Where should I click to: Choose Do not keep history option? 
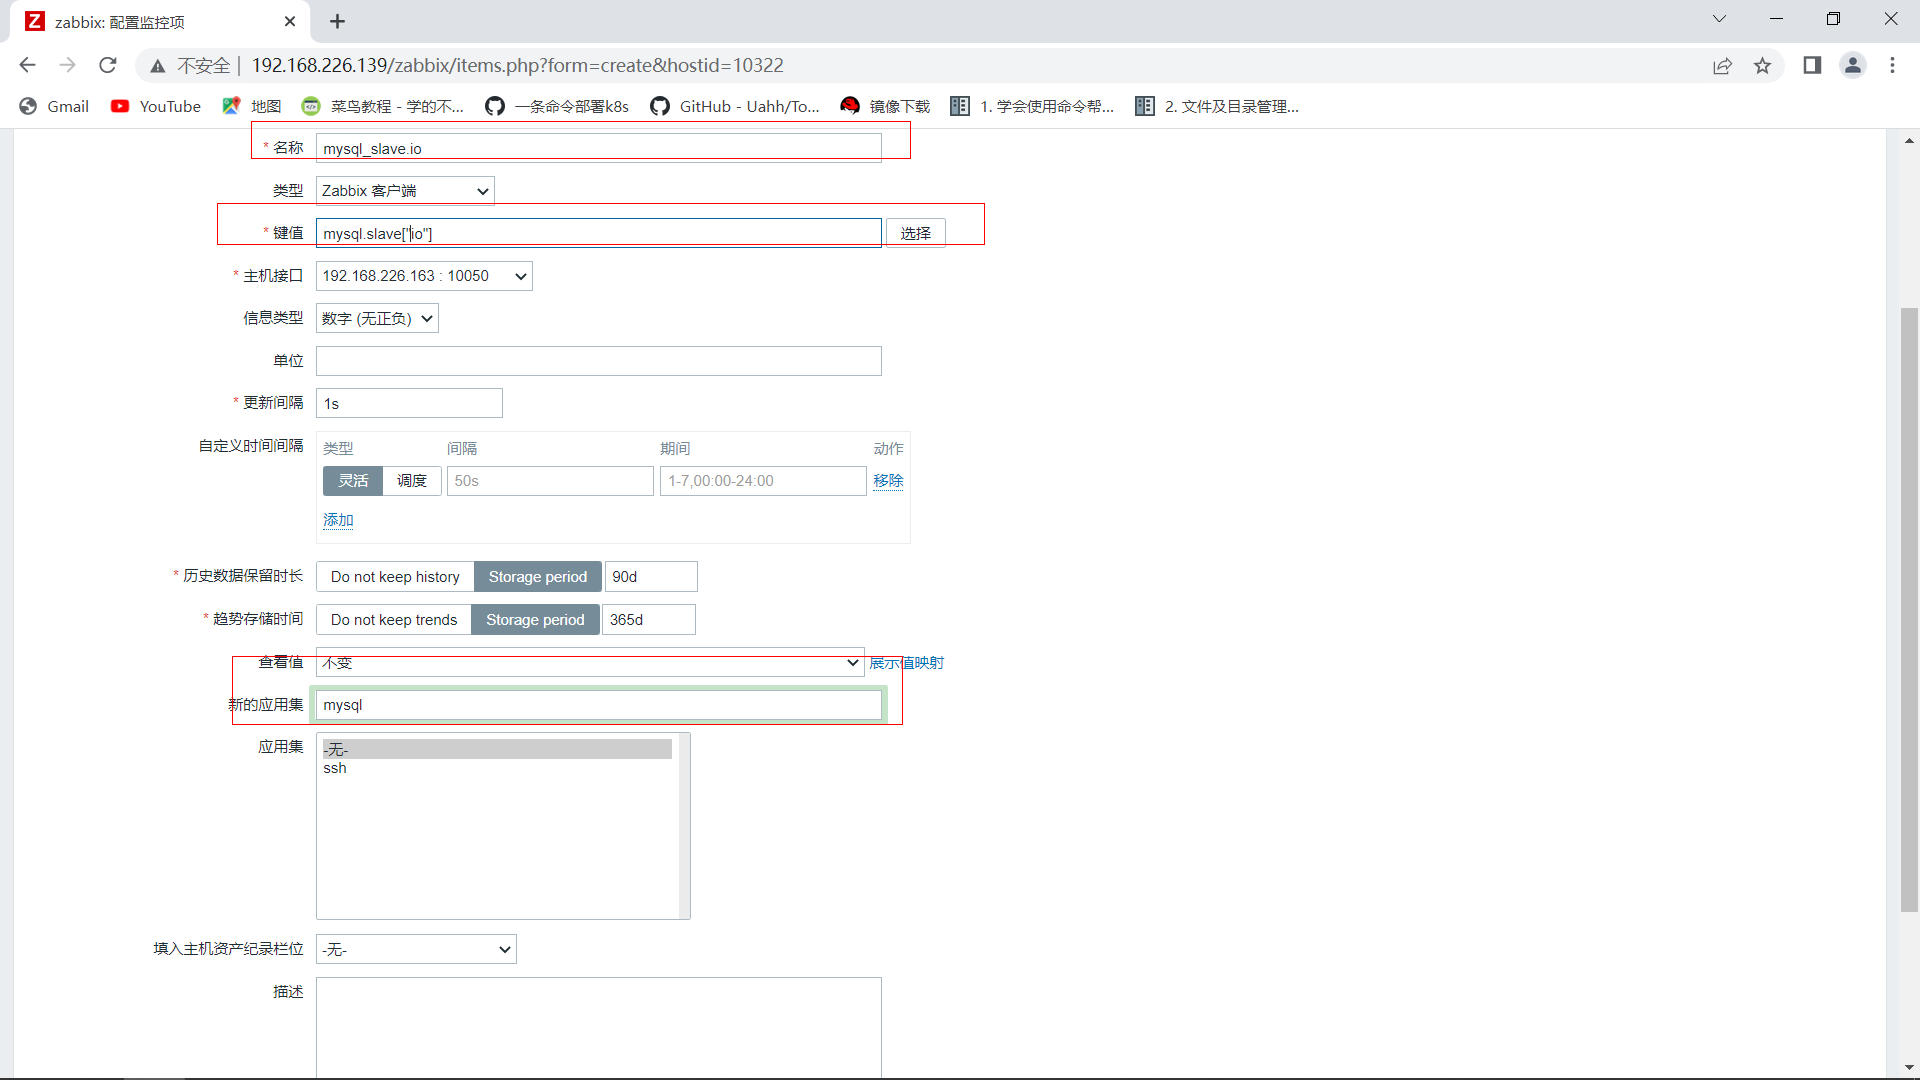395,577
